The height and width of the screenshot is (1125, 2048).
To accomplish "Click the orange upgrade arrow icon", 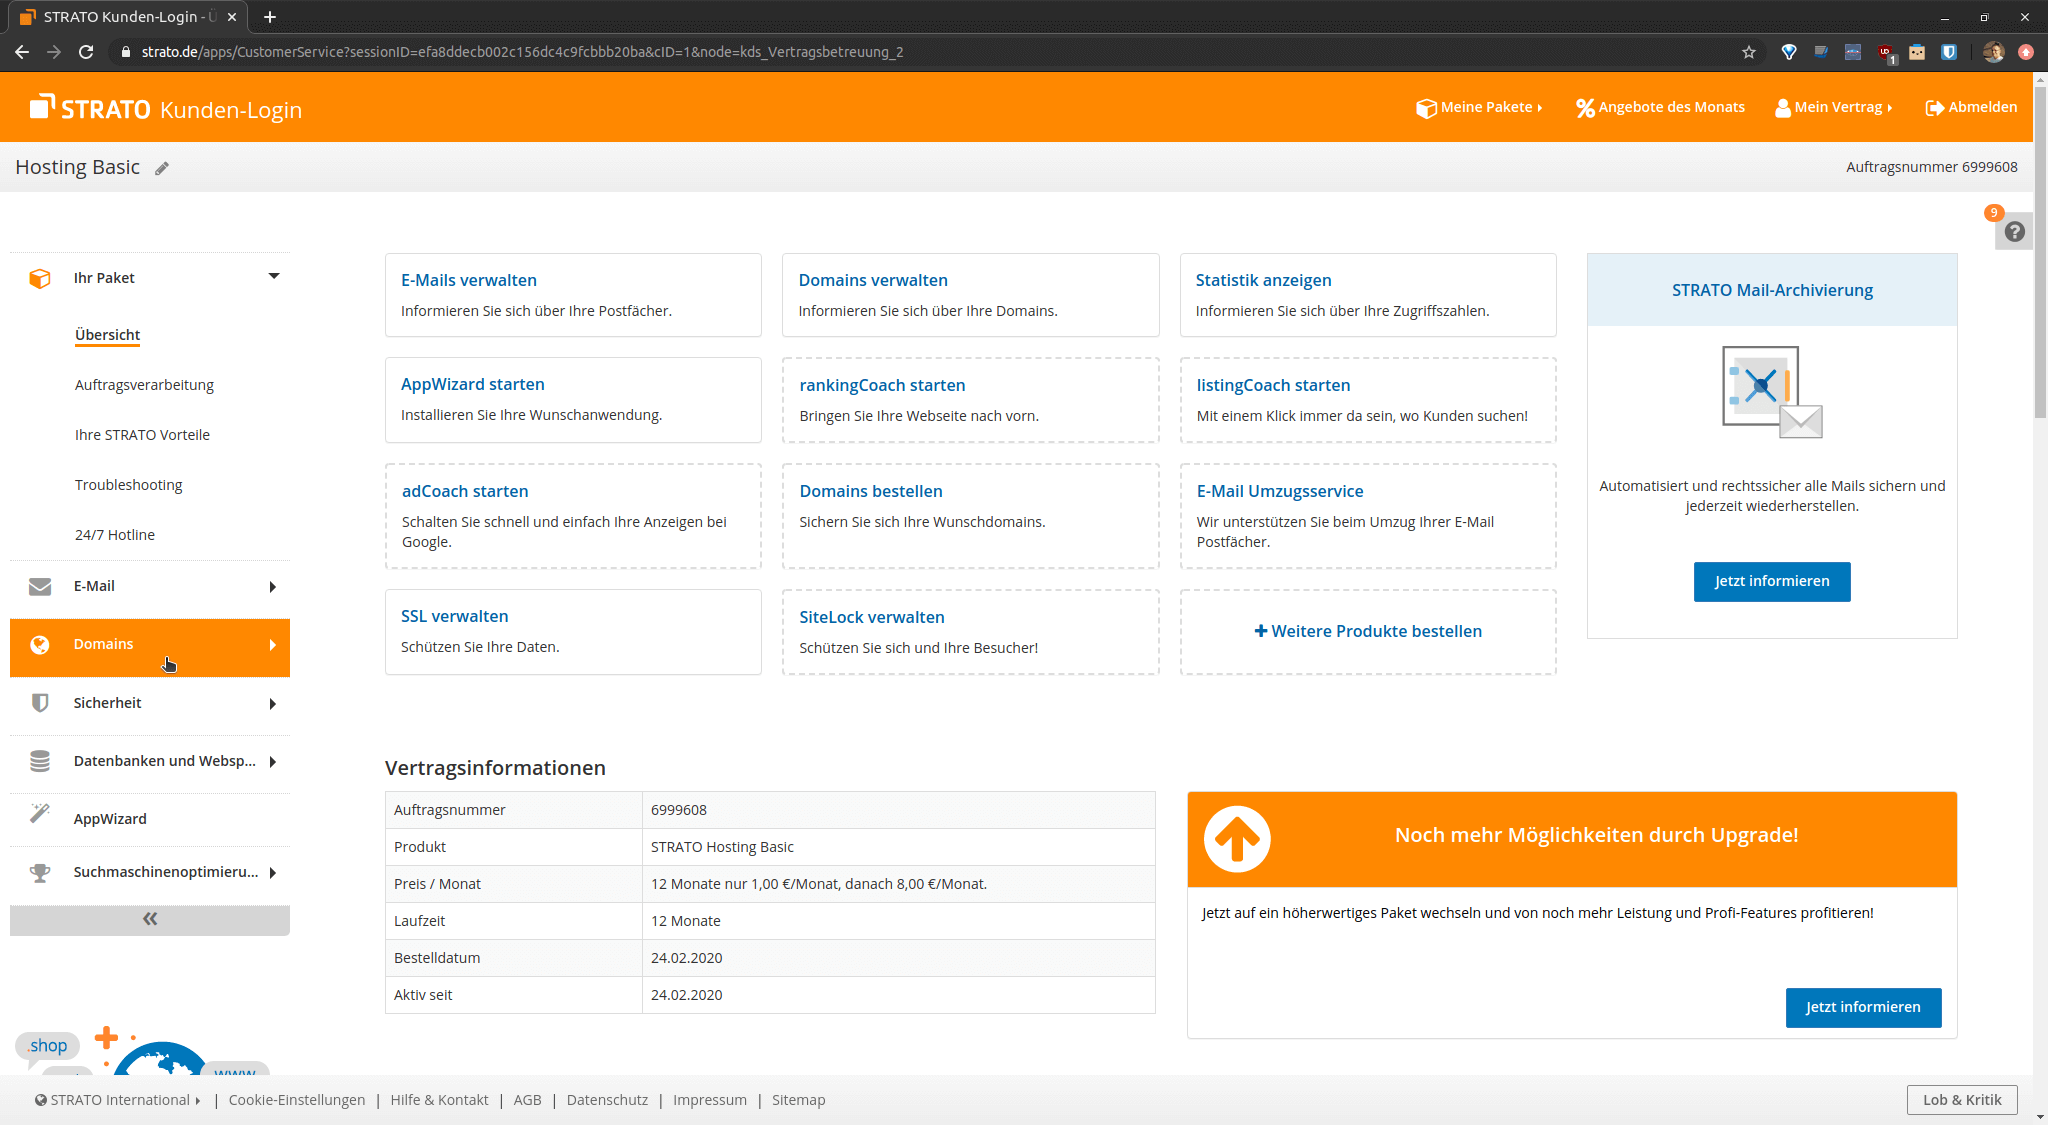I will coord(1237,839).
